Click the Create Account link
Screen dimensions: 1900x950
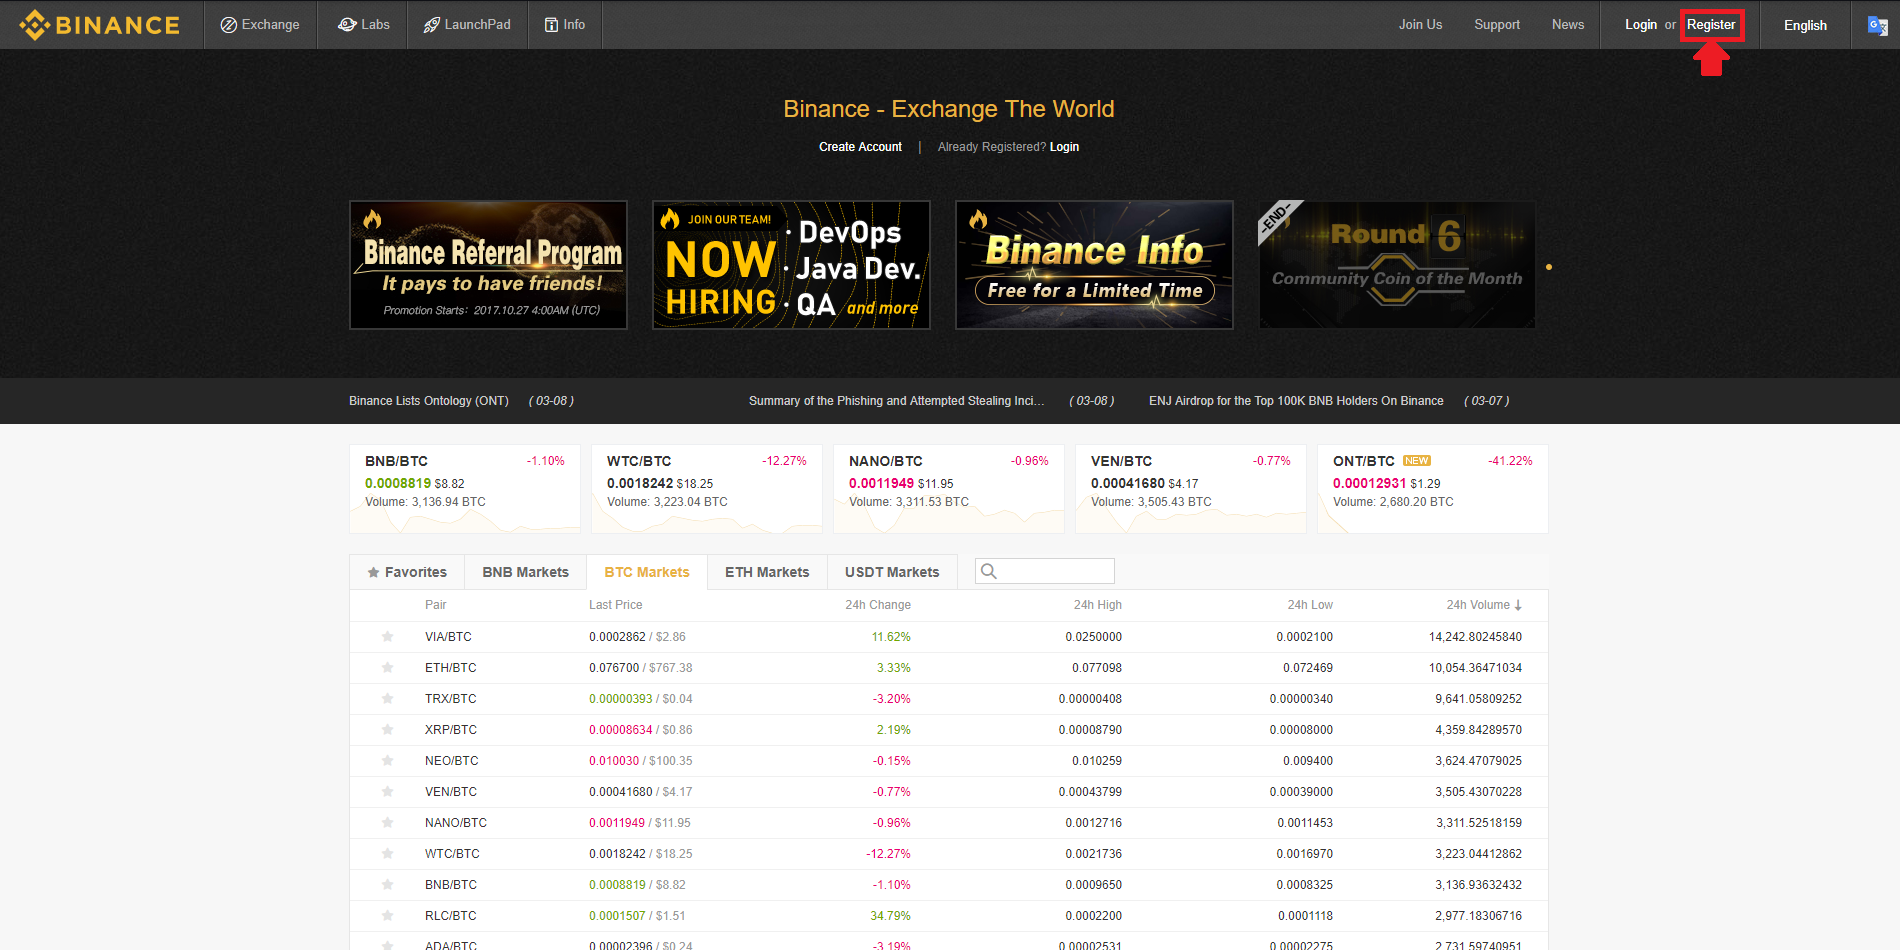[860, 147]
